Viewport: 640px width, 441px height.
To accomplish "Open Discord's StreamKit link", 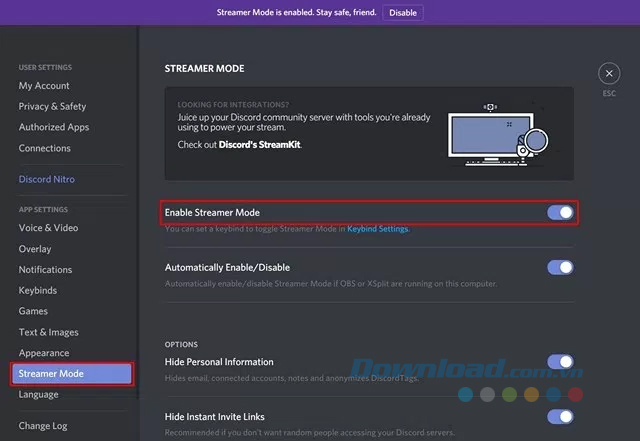I will pos(260,145).
